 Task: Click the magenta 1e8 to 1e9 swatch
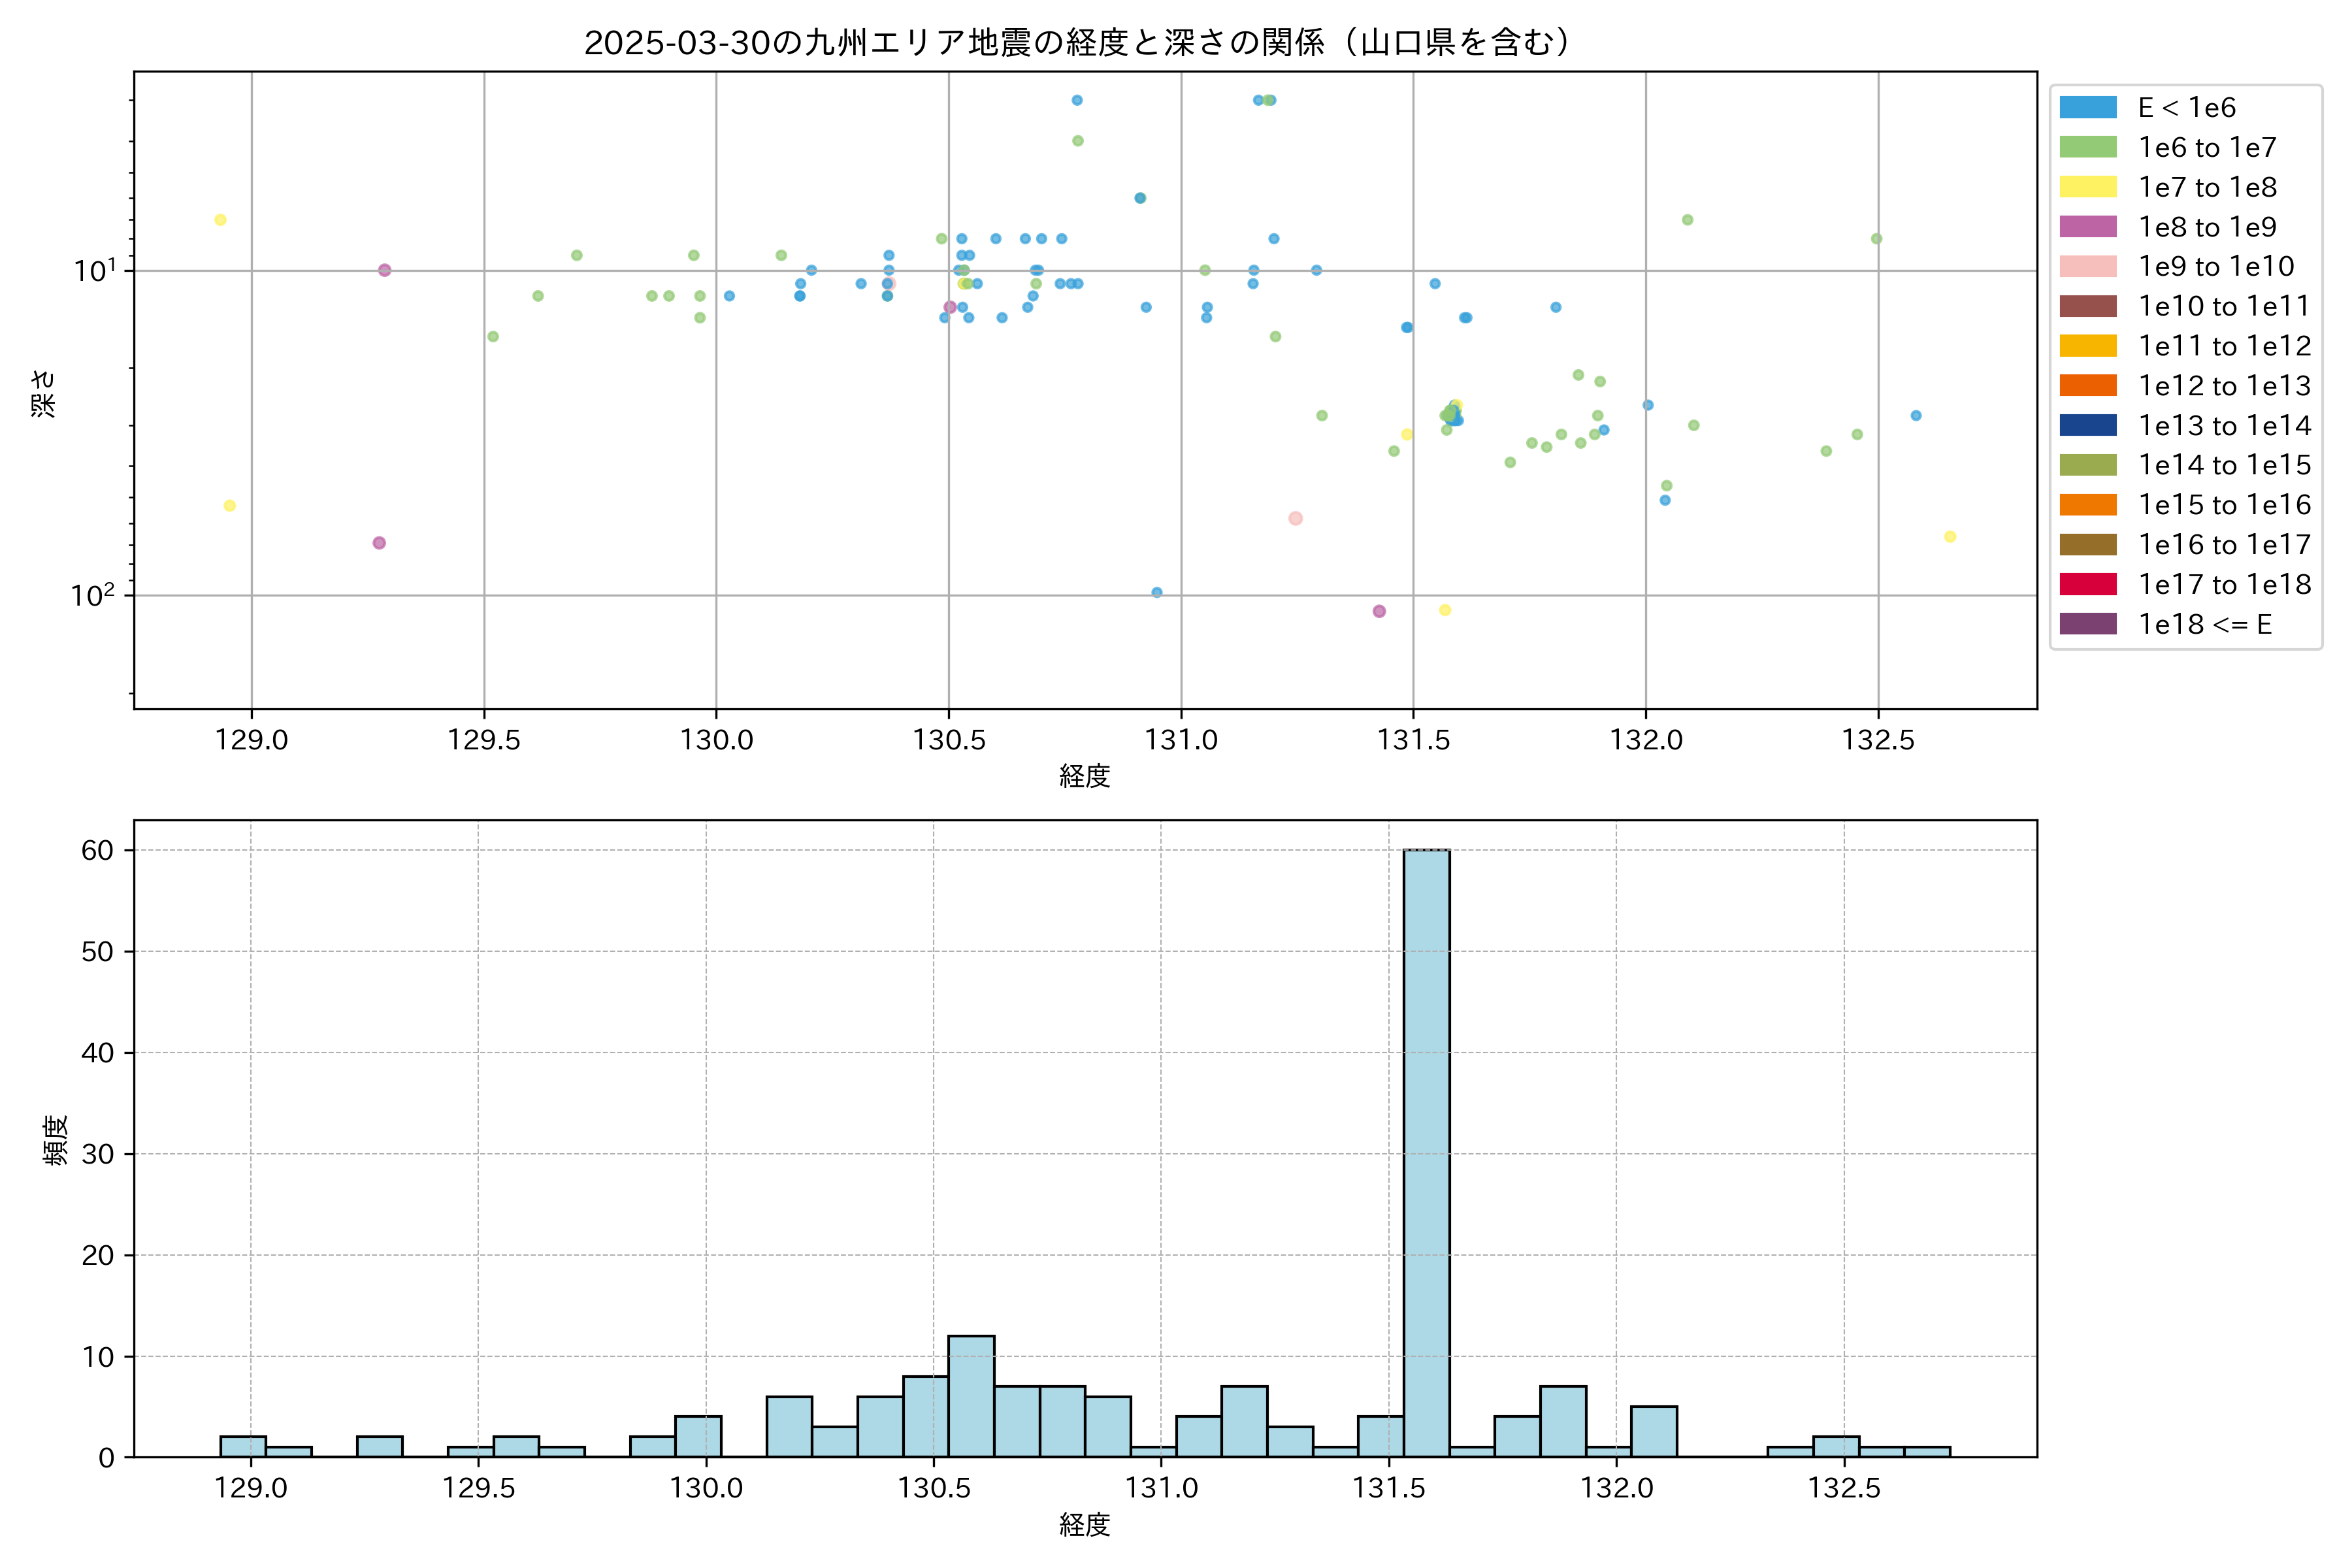[2087, 227]
